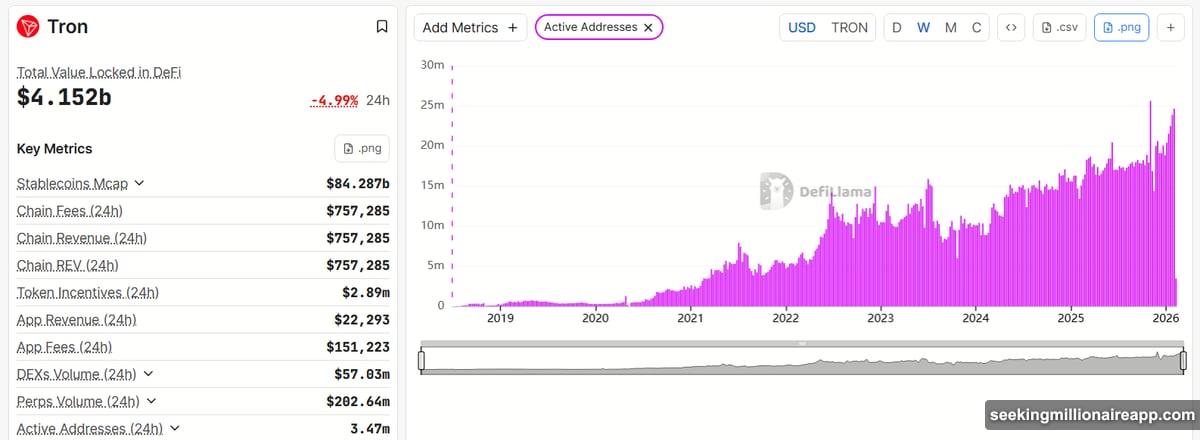
Task: Remove the Active Addresses metric chip
Action: coord(648,28)
